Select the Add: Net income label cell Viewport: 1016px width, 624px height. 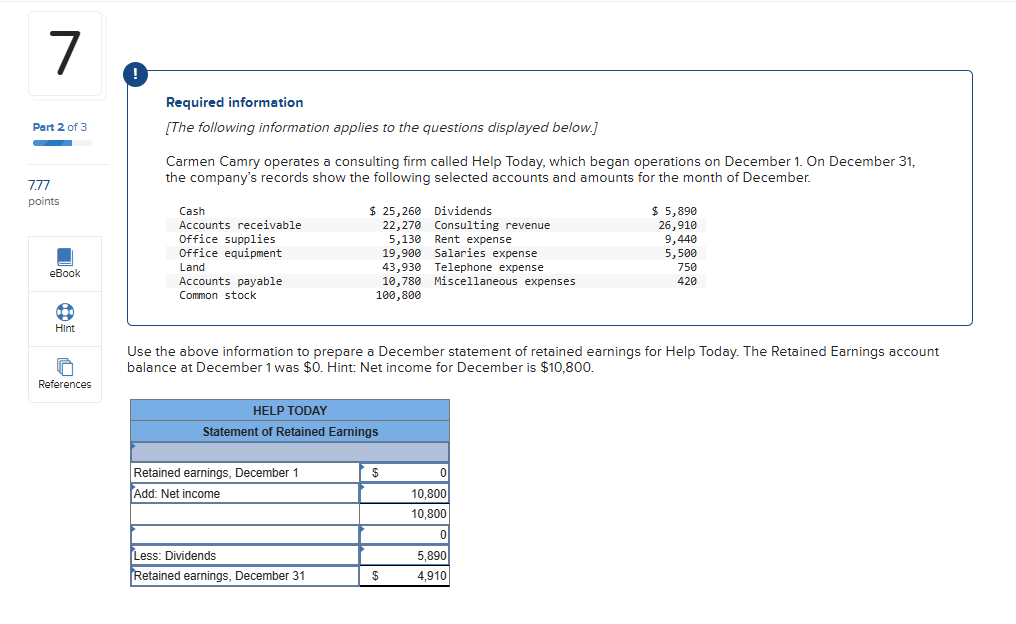(245, 493)
